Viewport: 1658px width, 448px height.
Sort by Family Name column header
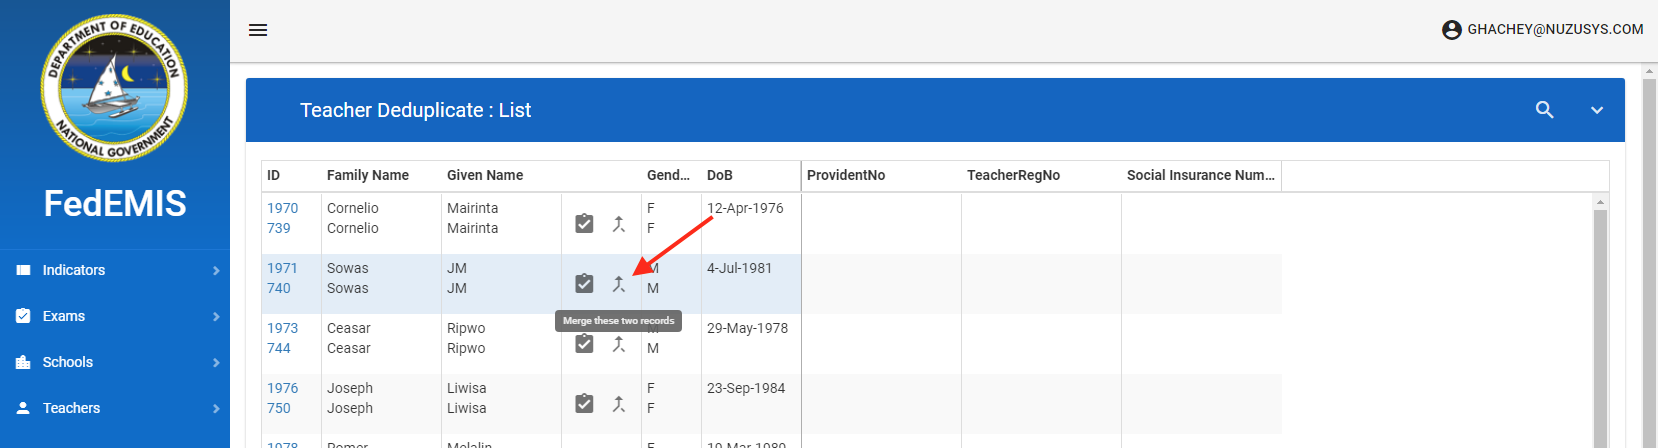[368, 175]
